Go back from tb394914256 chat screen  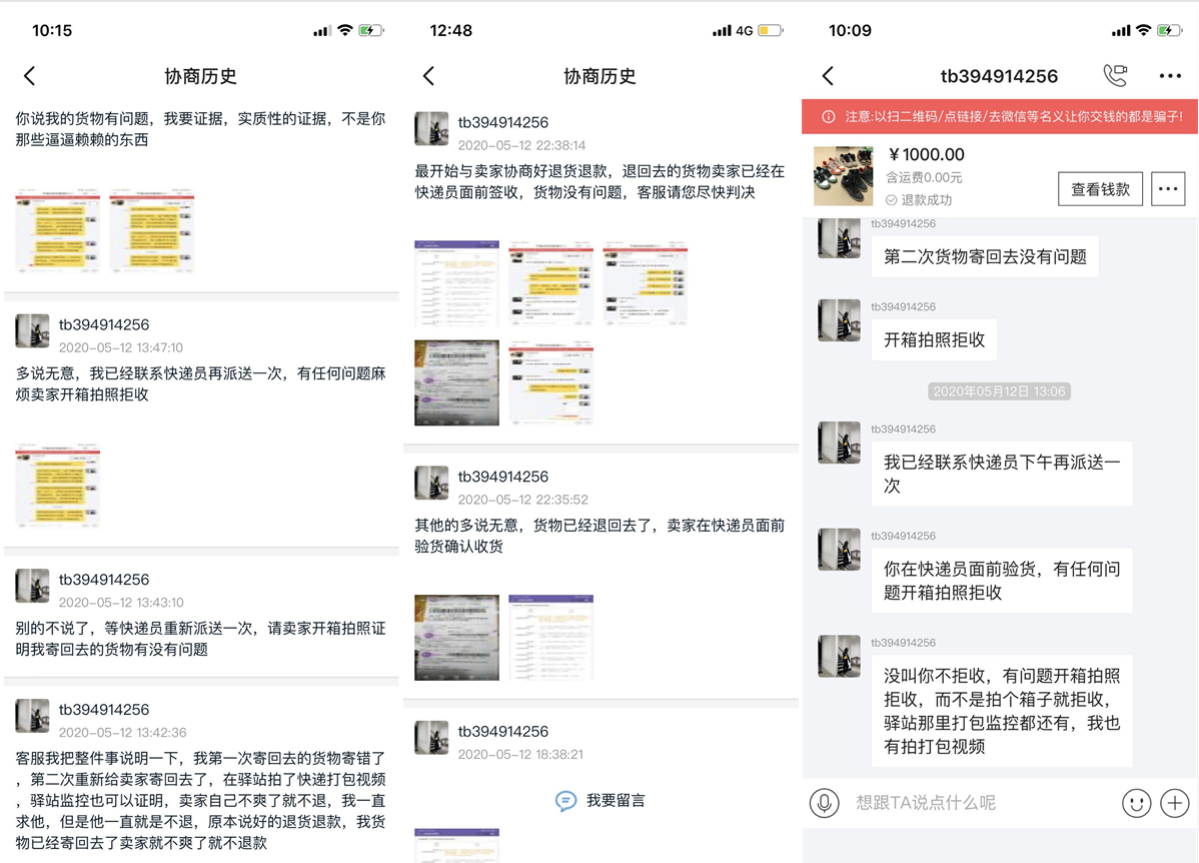(828, 76)
